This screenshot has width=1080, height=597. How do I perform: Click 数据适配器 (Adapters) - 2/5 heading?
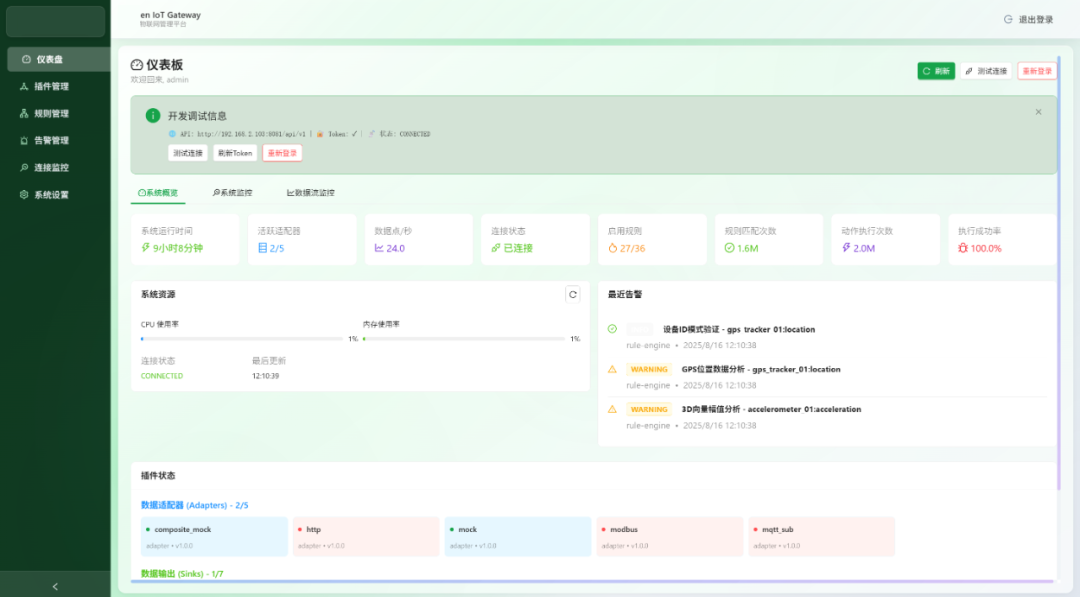194,505
